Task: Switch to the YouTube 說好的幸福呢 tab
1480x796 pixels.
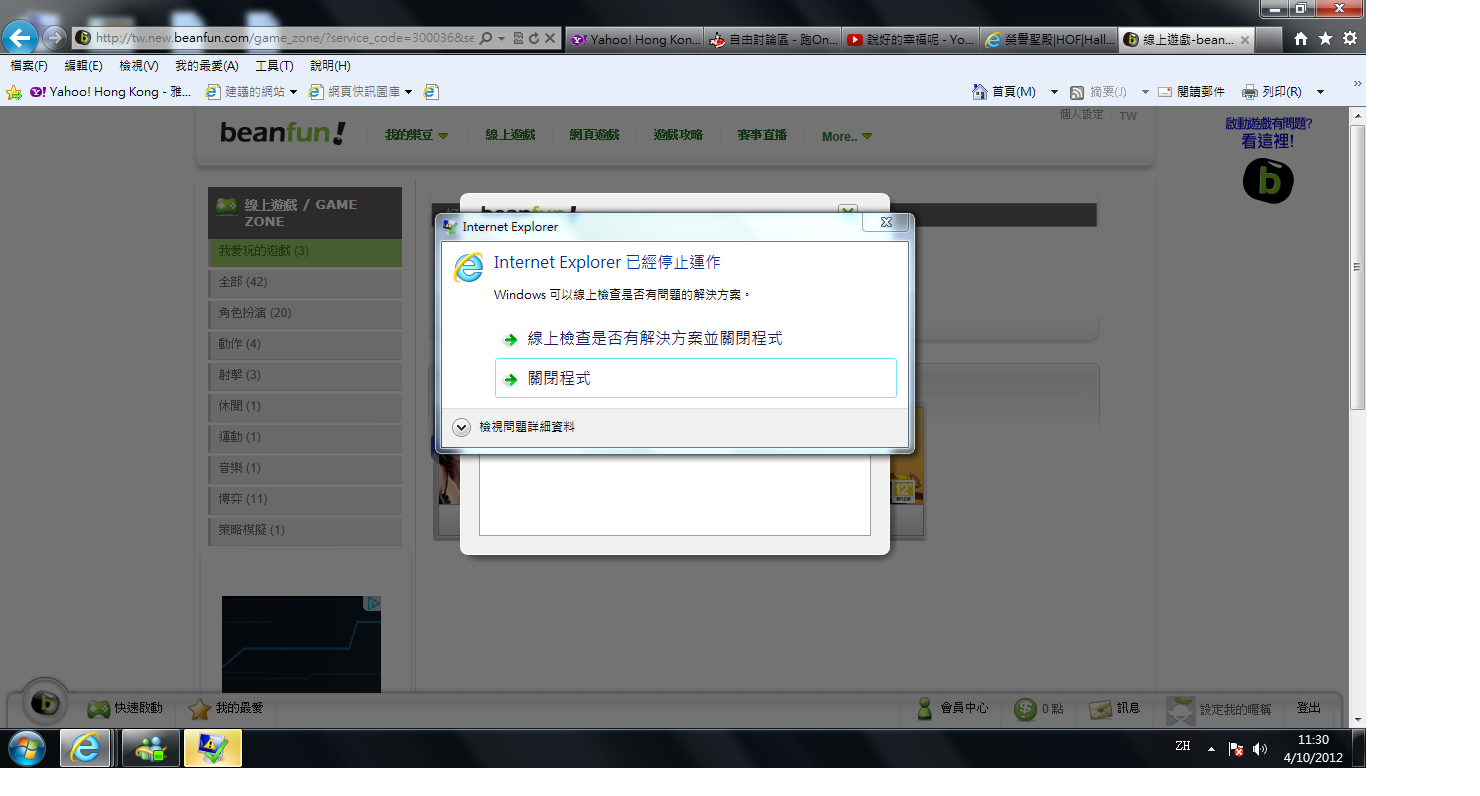Action: pos(911,40)
